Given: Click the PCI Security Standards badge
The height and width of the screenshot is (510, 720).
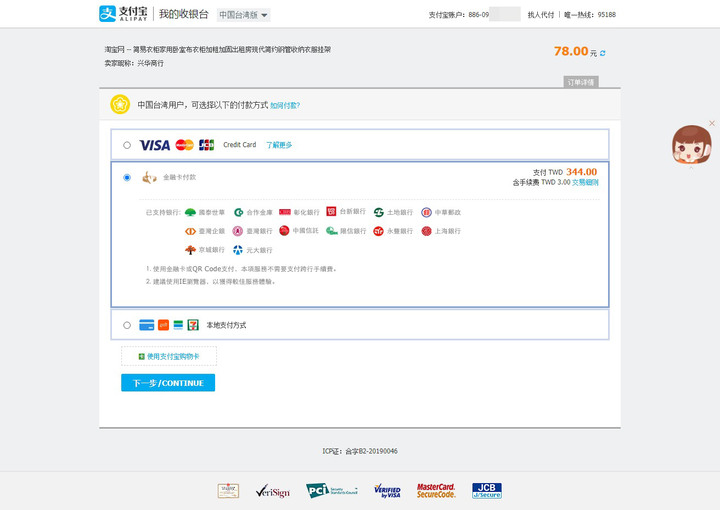Looking at the screenshot, I should tap(332, 490).
